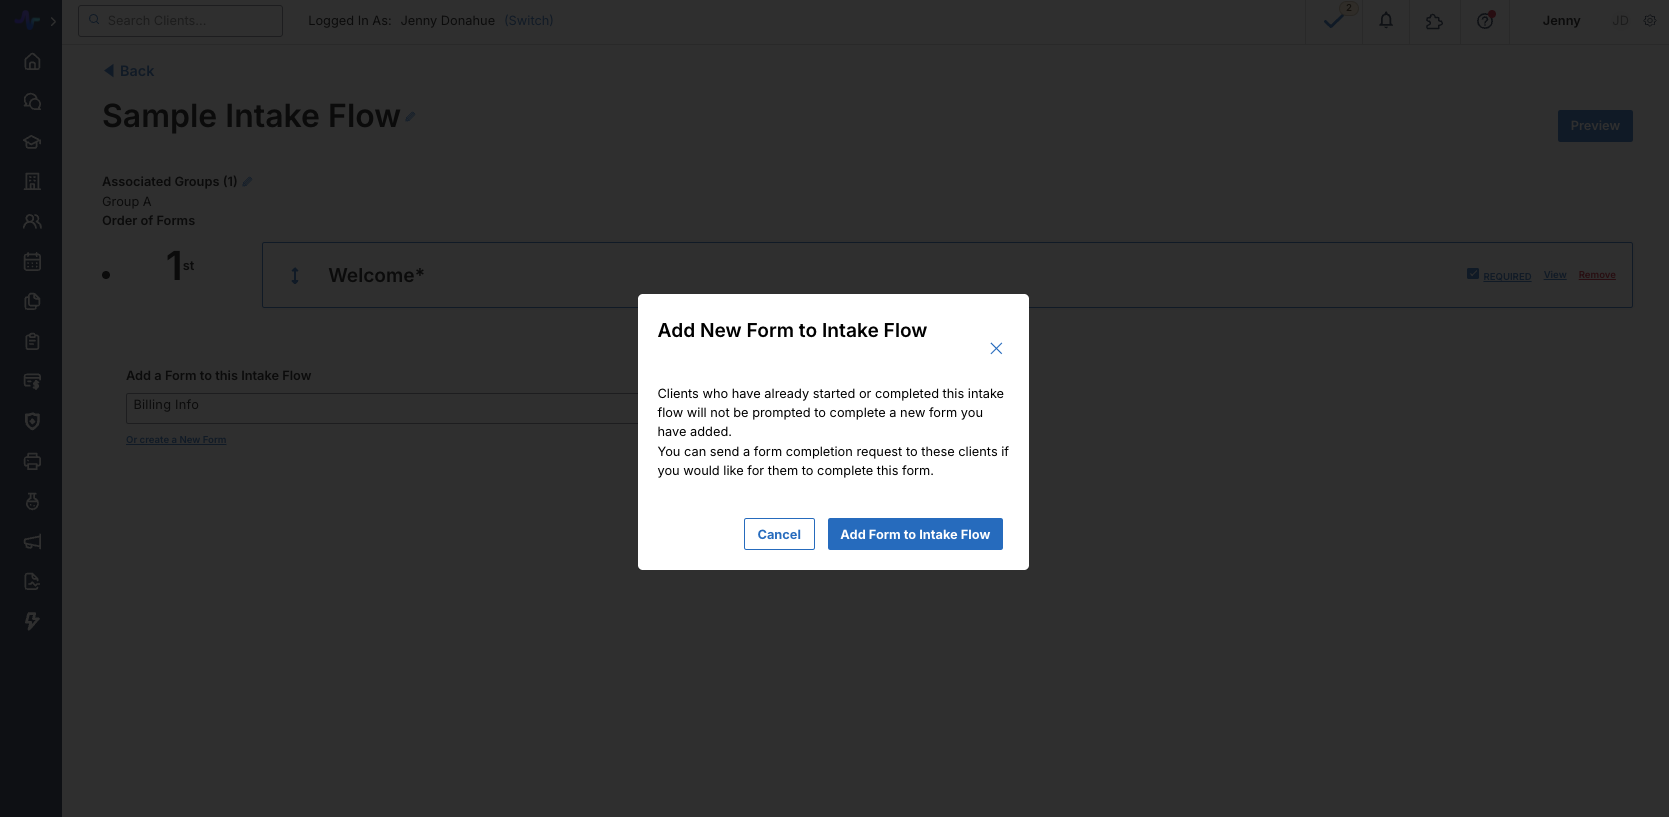Open the documents icon in the sidebar
This screenshot has width=1669, height=817.
coord(32,302)
